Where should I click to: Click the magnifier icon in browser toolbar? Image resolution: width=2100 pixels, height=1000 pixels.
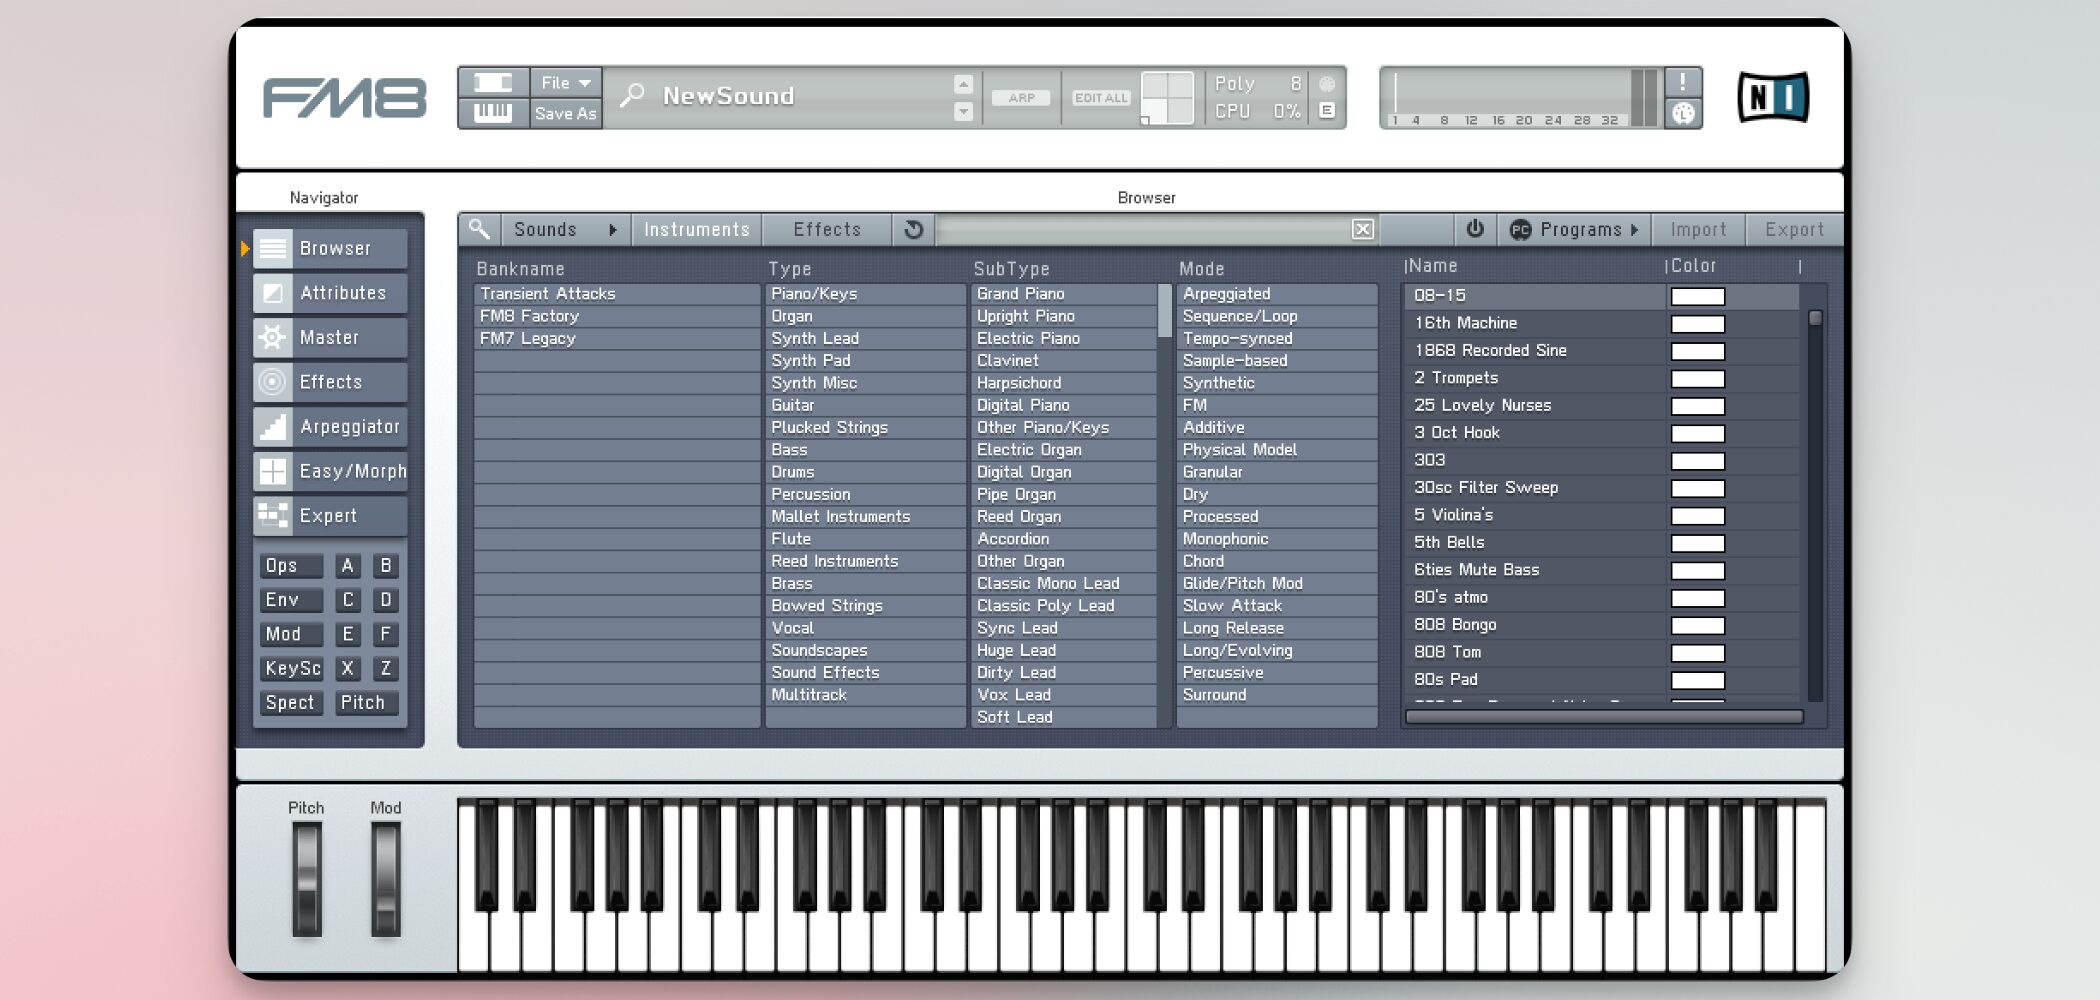pos(480,229)
